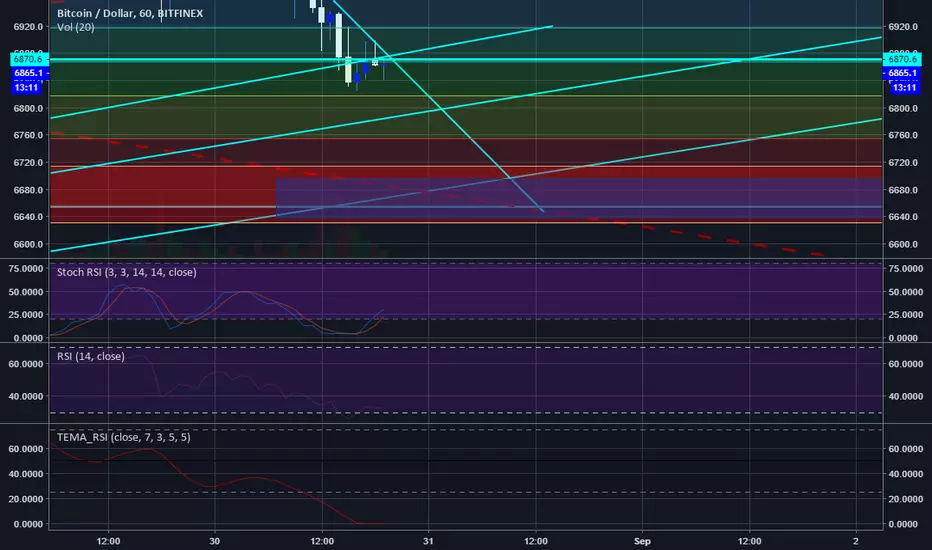Screen dimensions: 932x550
Task: Click the 13:11 countdown badge on left axis
Action: pyautogui.click(x=26, y=87)
